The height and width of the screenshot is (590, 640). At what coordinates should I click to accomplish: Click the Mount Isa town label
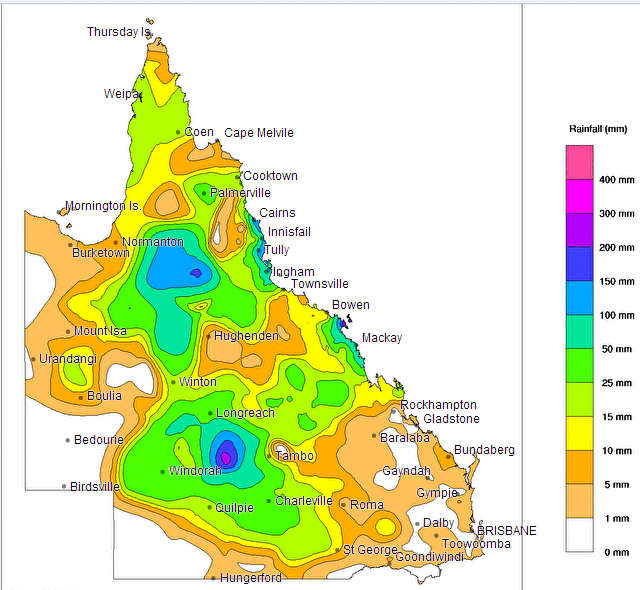[x=100, y=331]
